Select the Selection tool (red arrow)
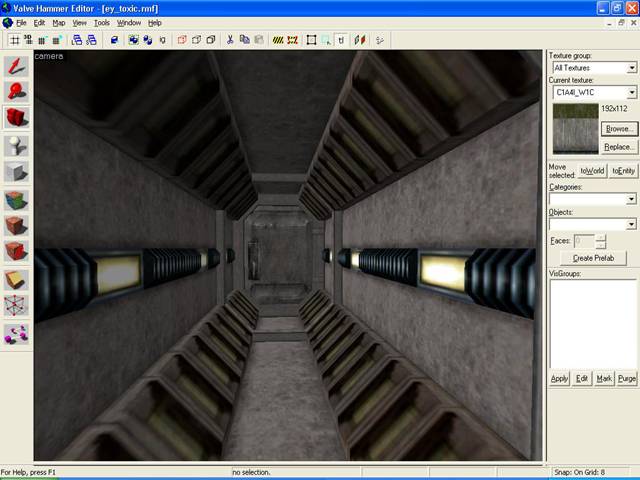This screenshot has width=640, height=480. pyautogui.click(x=16, y=66)
